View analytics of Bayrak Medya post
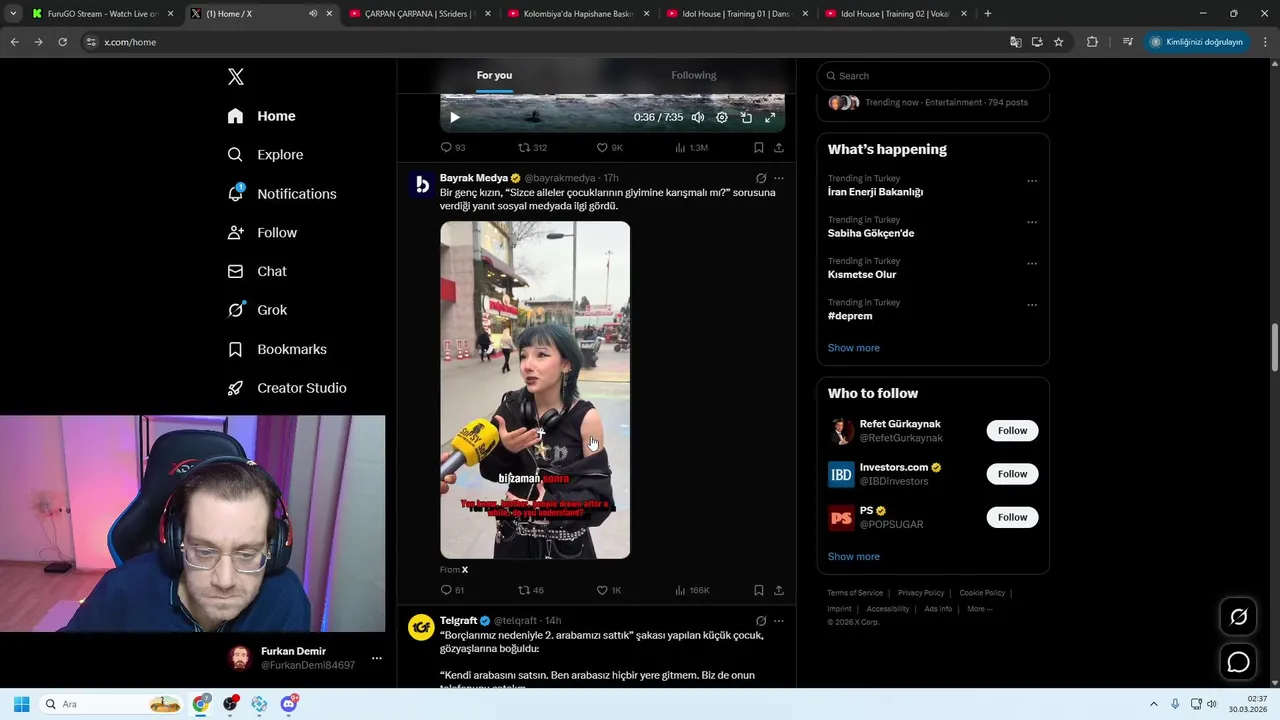Screen dimensions: 1280x720 coord(691,590)
